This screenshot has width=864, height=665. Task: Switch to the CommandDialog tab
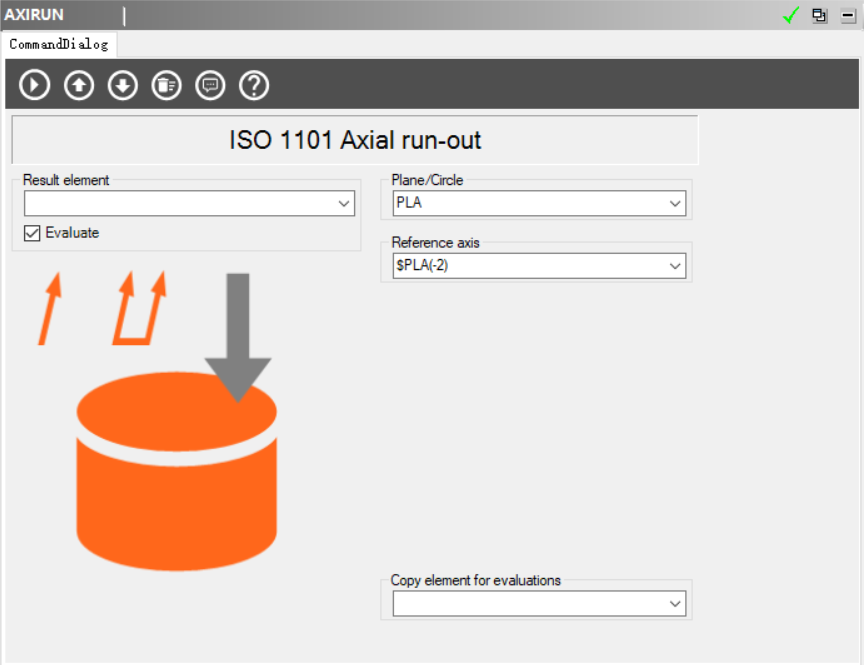point(58,44)
